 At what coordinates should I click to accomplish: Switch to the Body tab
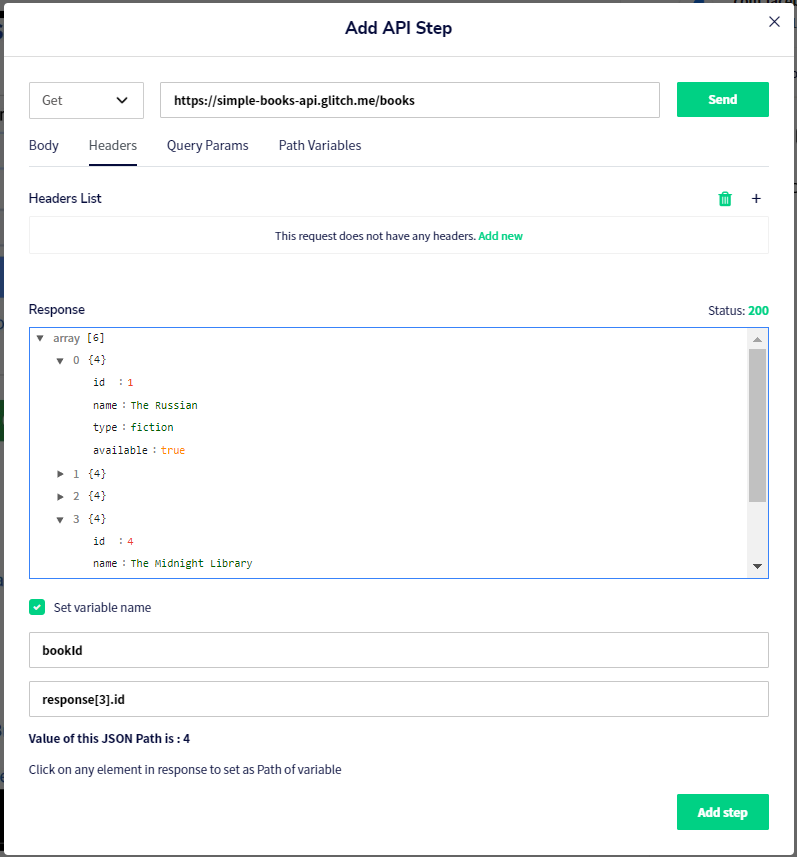(44, 145)
